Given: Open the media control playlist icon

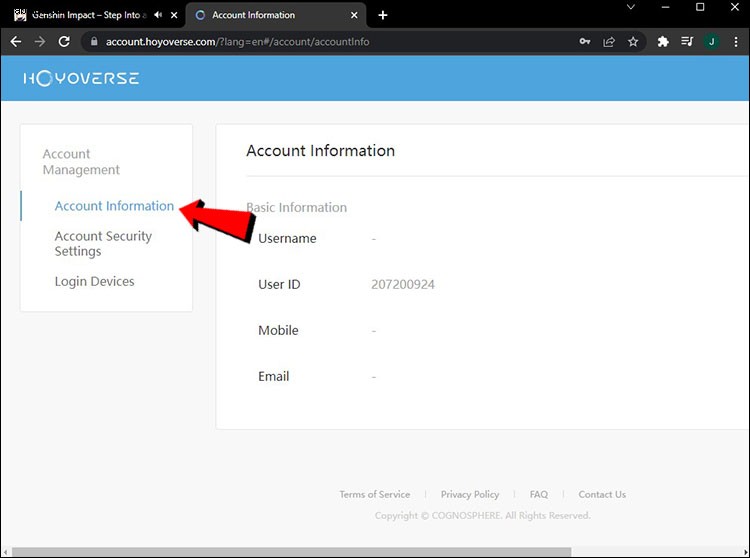Looking at the screenshot, I should tap(687, 42).
